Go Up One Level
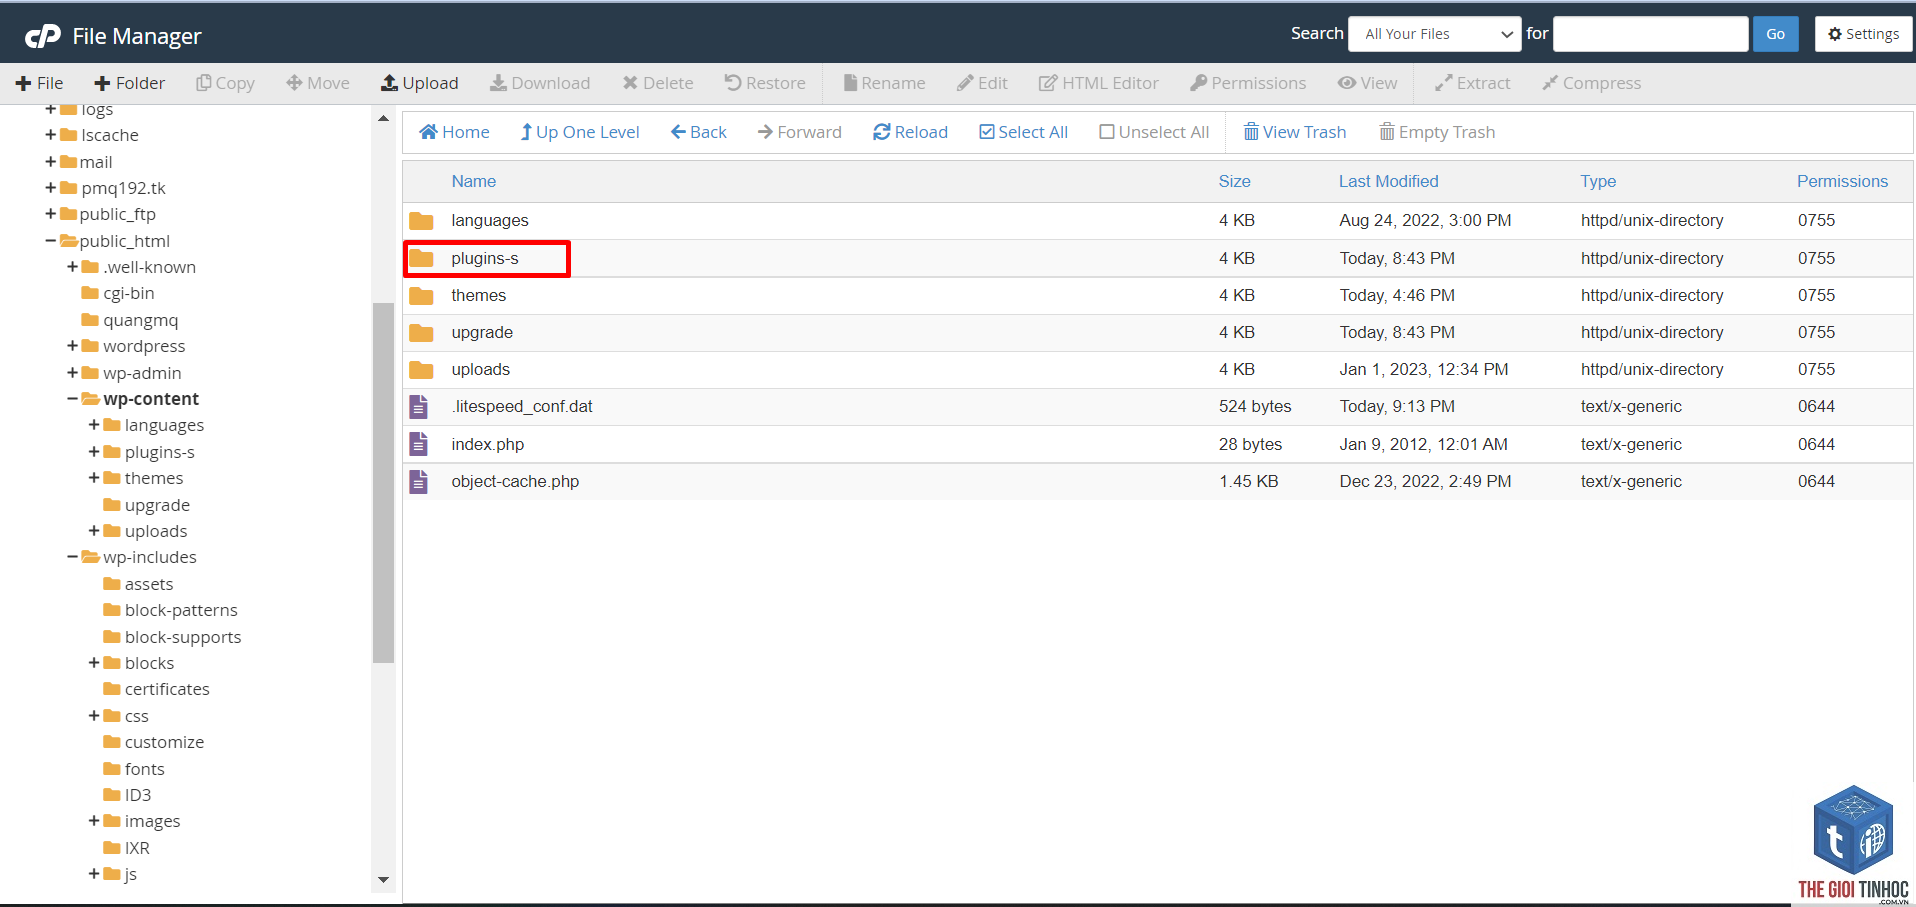Screen dimensions: 1916x907 580,132
